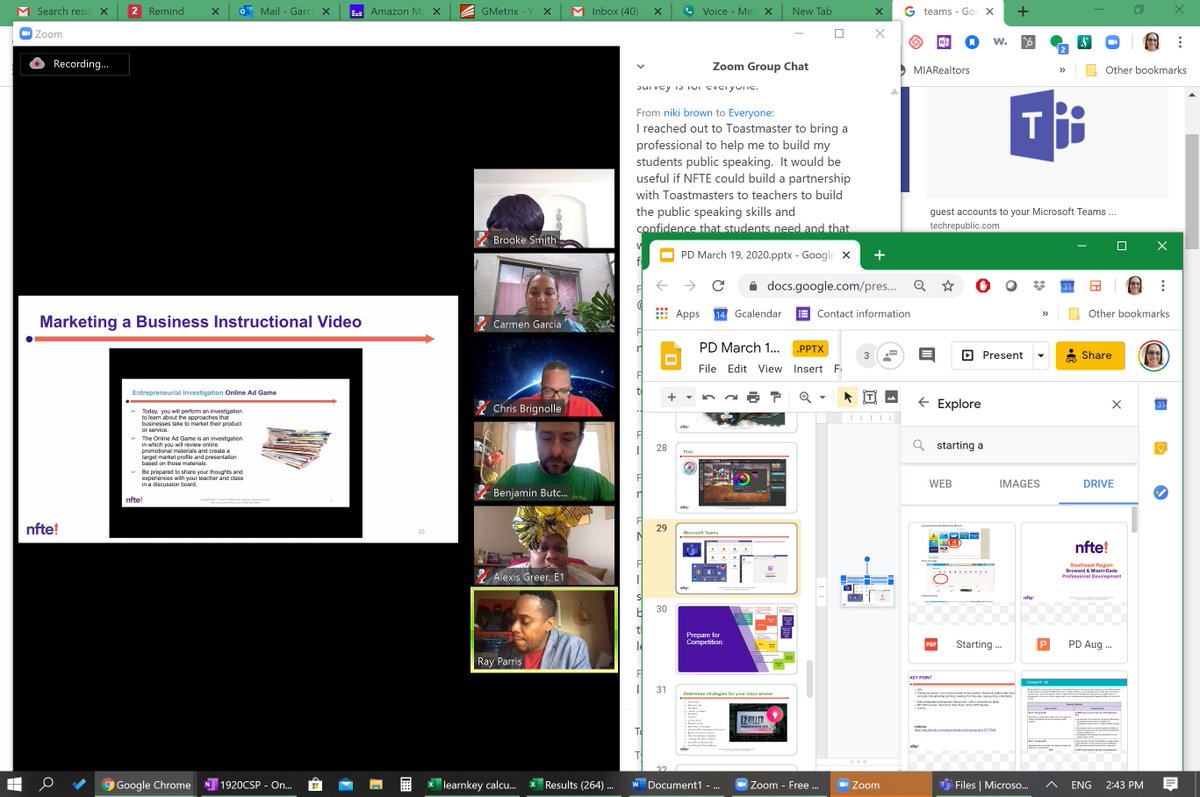Click the .PPTX file format badge

(810, 348)
